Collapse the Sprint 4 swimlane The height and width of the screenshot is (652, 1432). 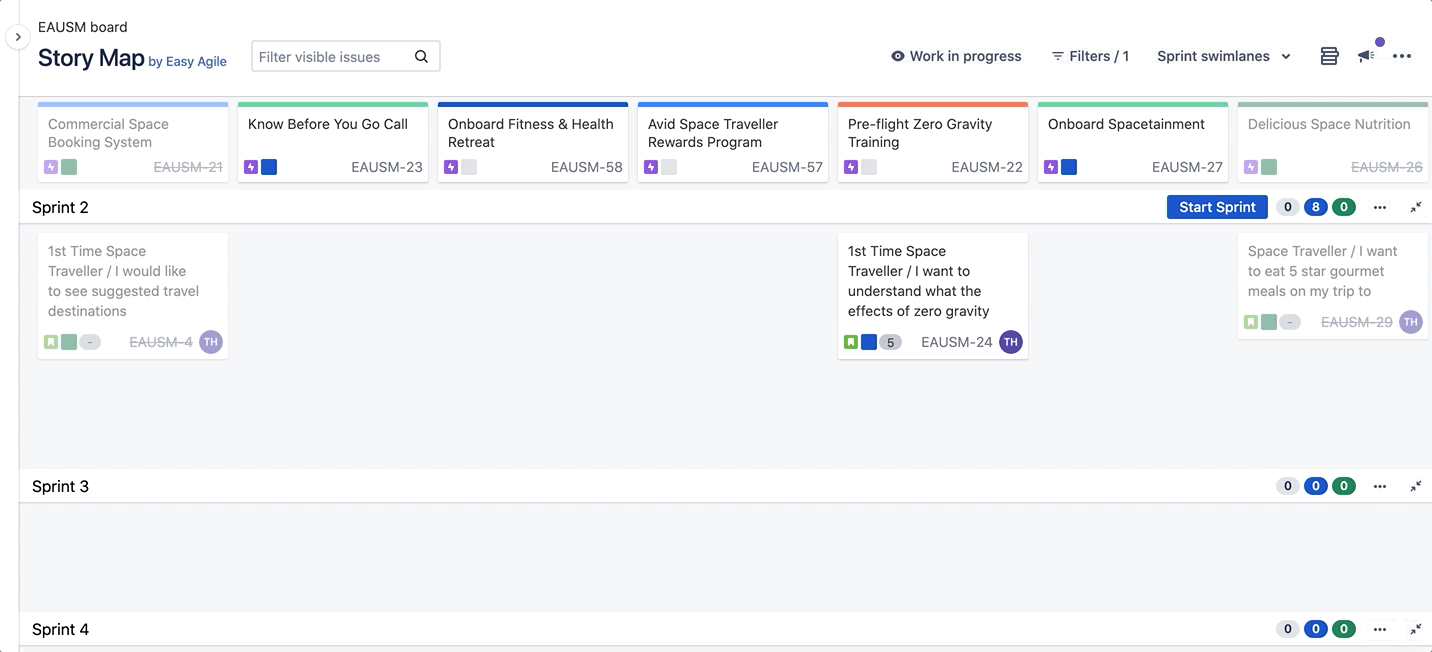point(1416,630)
